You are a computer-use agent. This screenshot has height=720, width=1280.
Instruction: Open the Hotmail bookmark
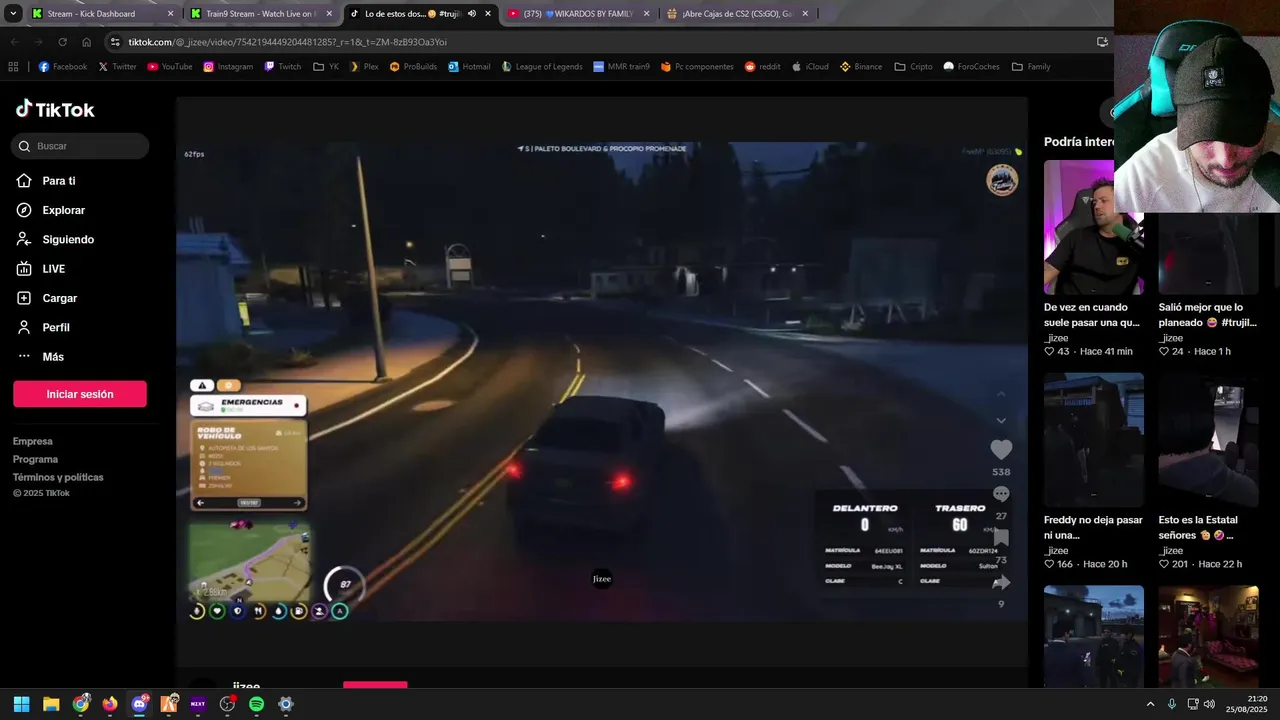(x=469, y=67)
